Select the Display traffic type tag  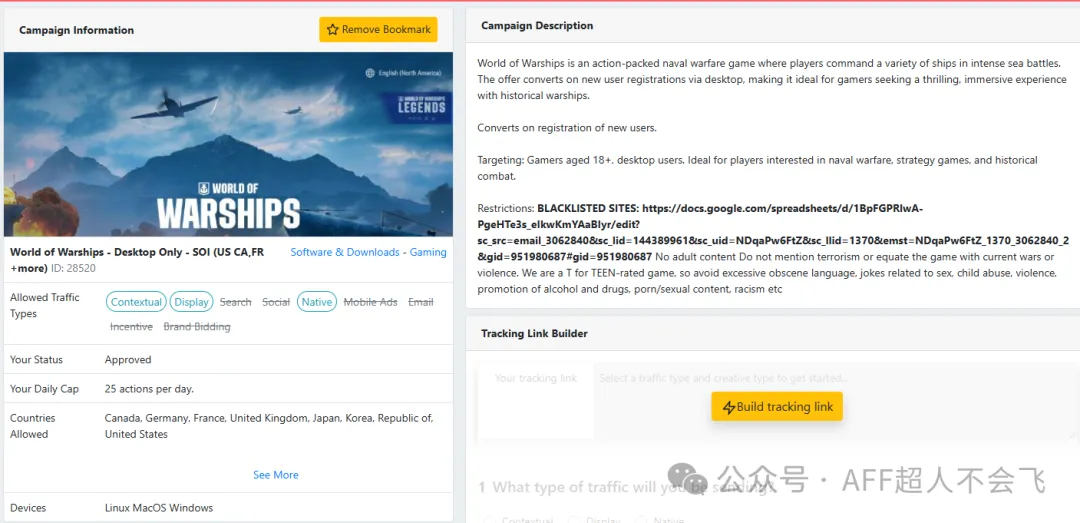tap(191, 302)
